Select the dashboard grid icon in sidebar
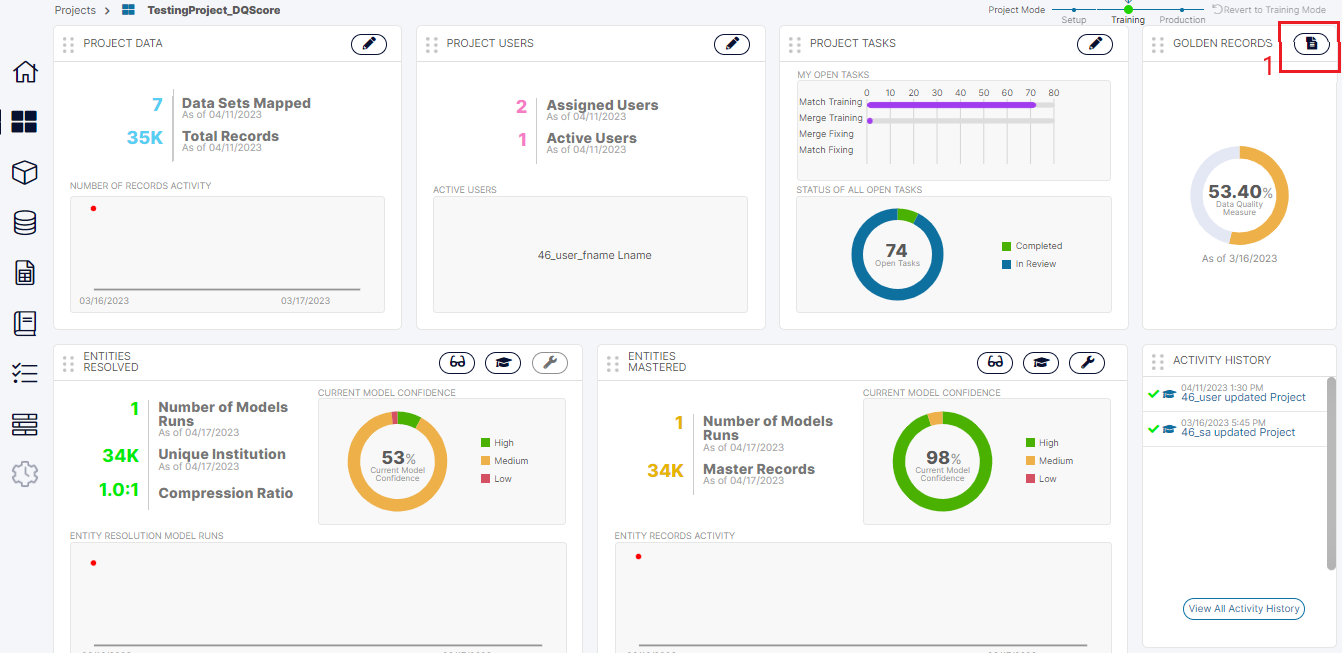This screenshot has height=653, width=1342. pos(25,122)
